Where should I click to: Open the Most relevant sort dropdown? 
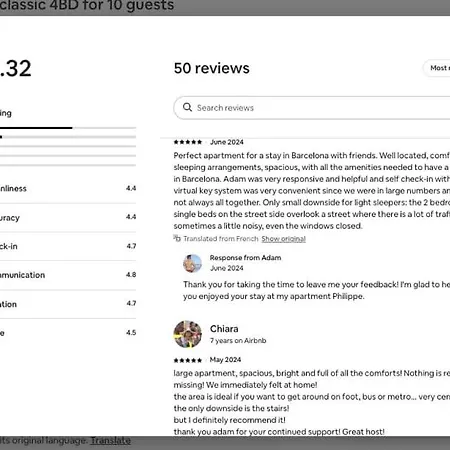437,68
